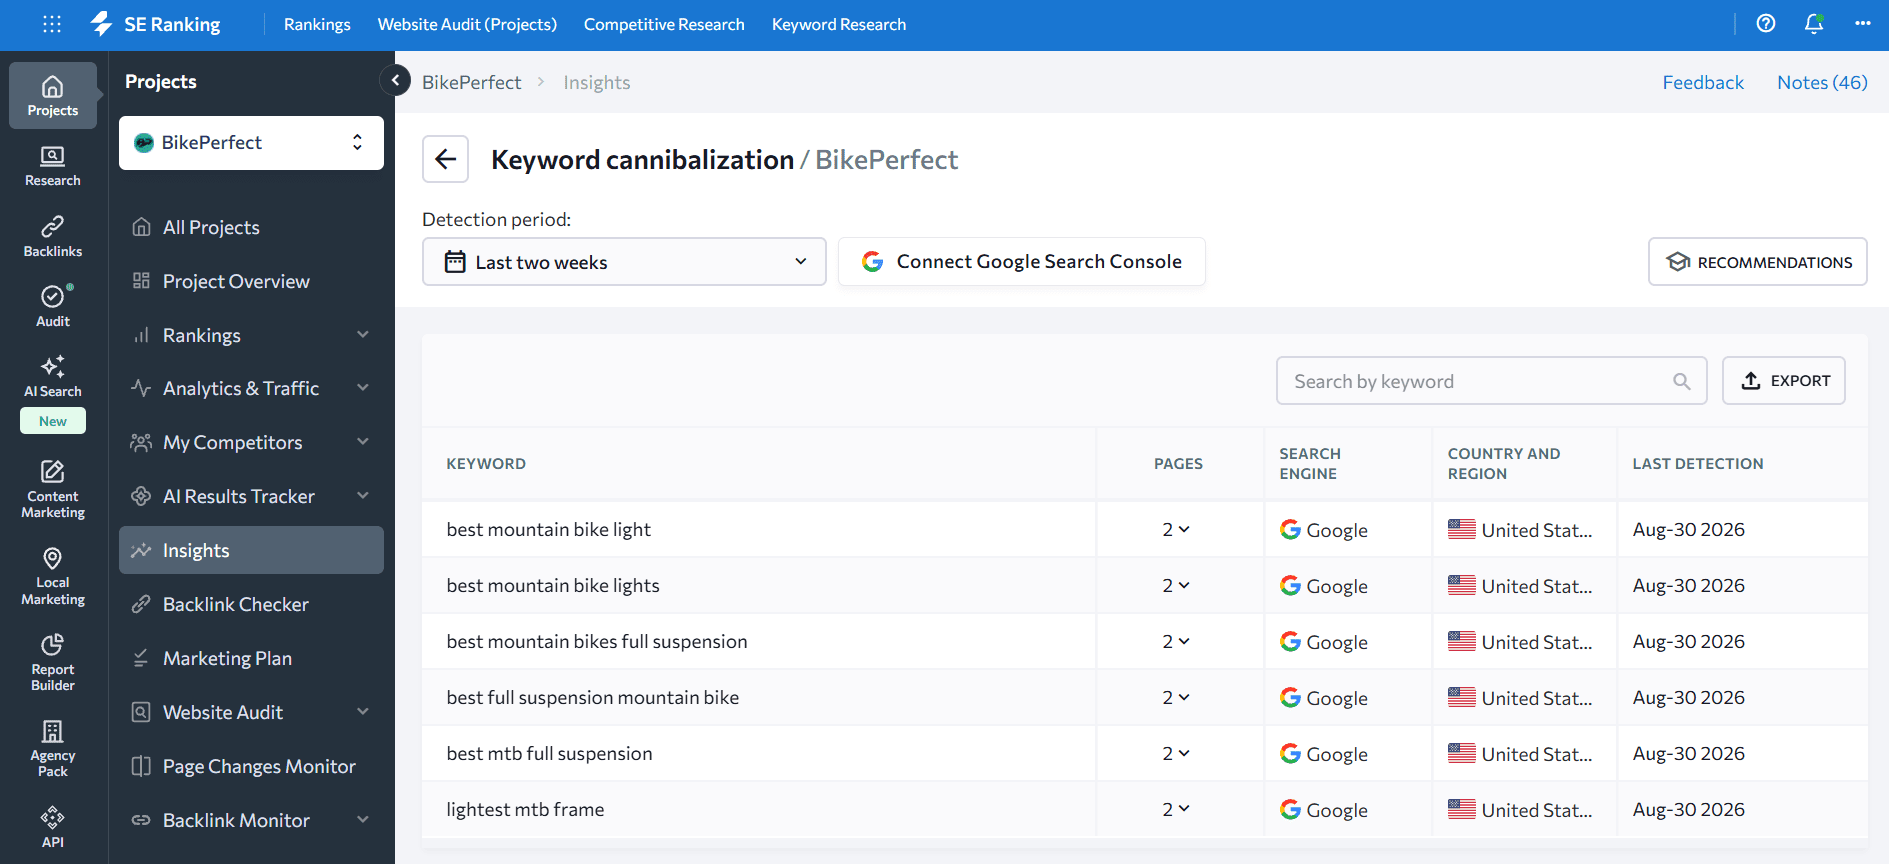Image resolution: width=1889 pixels, height=864 pixels.
Task: Open Agency Pack in the left rail
Action: (53, 749)
